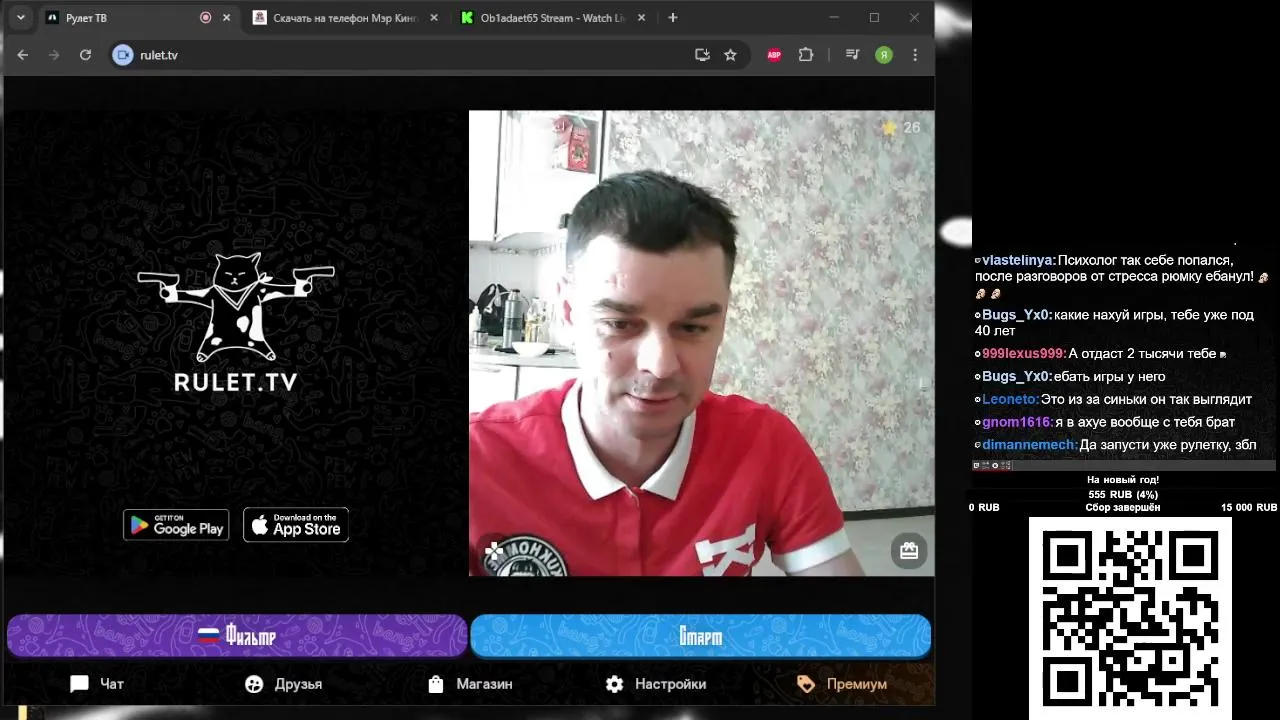The height and width of the screenshot is (720, 1280).
Task: Open the Премиум section
Action: [x=842, y=684]
